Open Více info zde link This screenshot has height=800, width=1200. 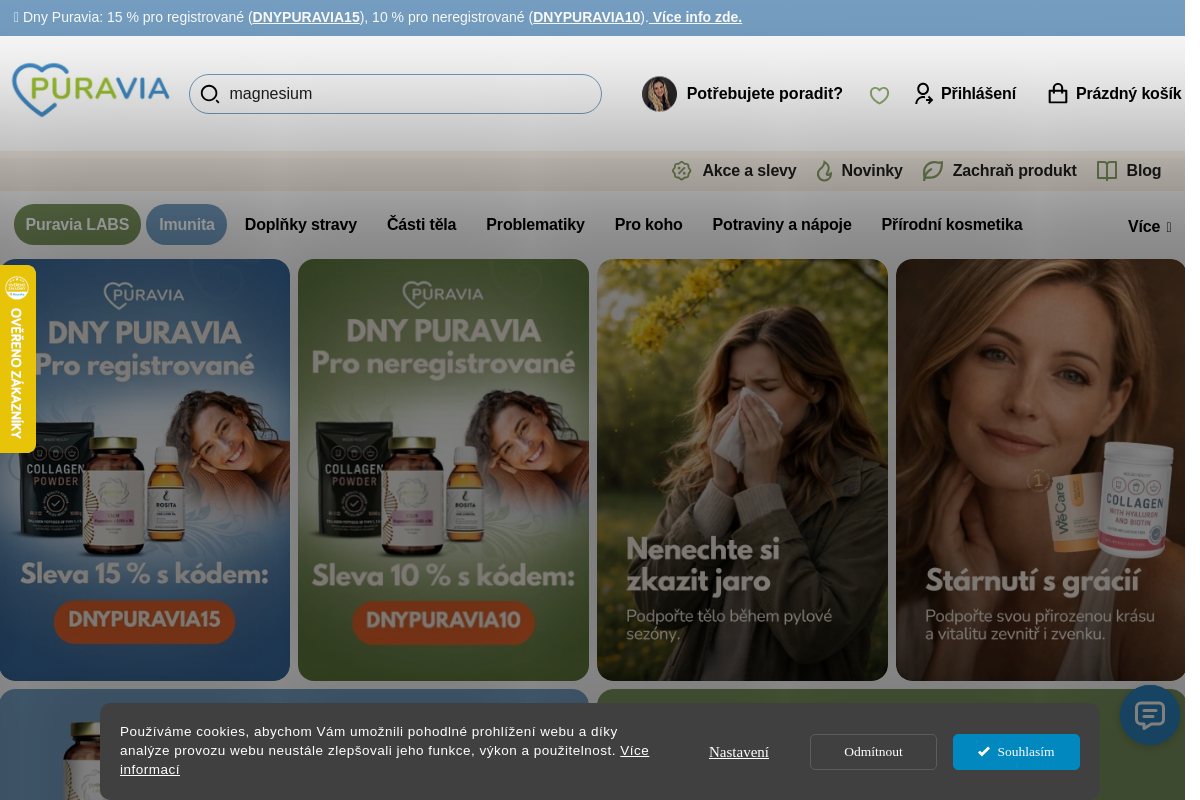click(697, 17)
